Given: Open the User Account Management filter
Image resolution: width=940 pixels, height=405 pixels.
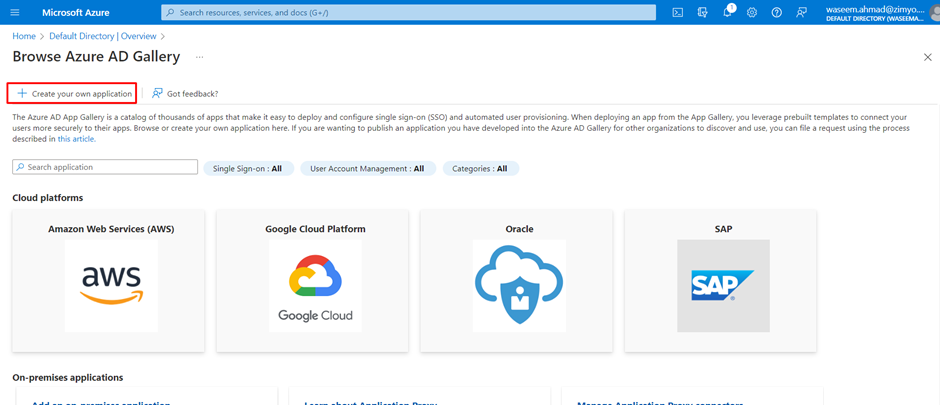Looking at the screenshot, I should point(367,169).
